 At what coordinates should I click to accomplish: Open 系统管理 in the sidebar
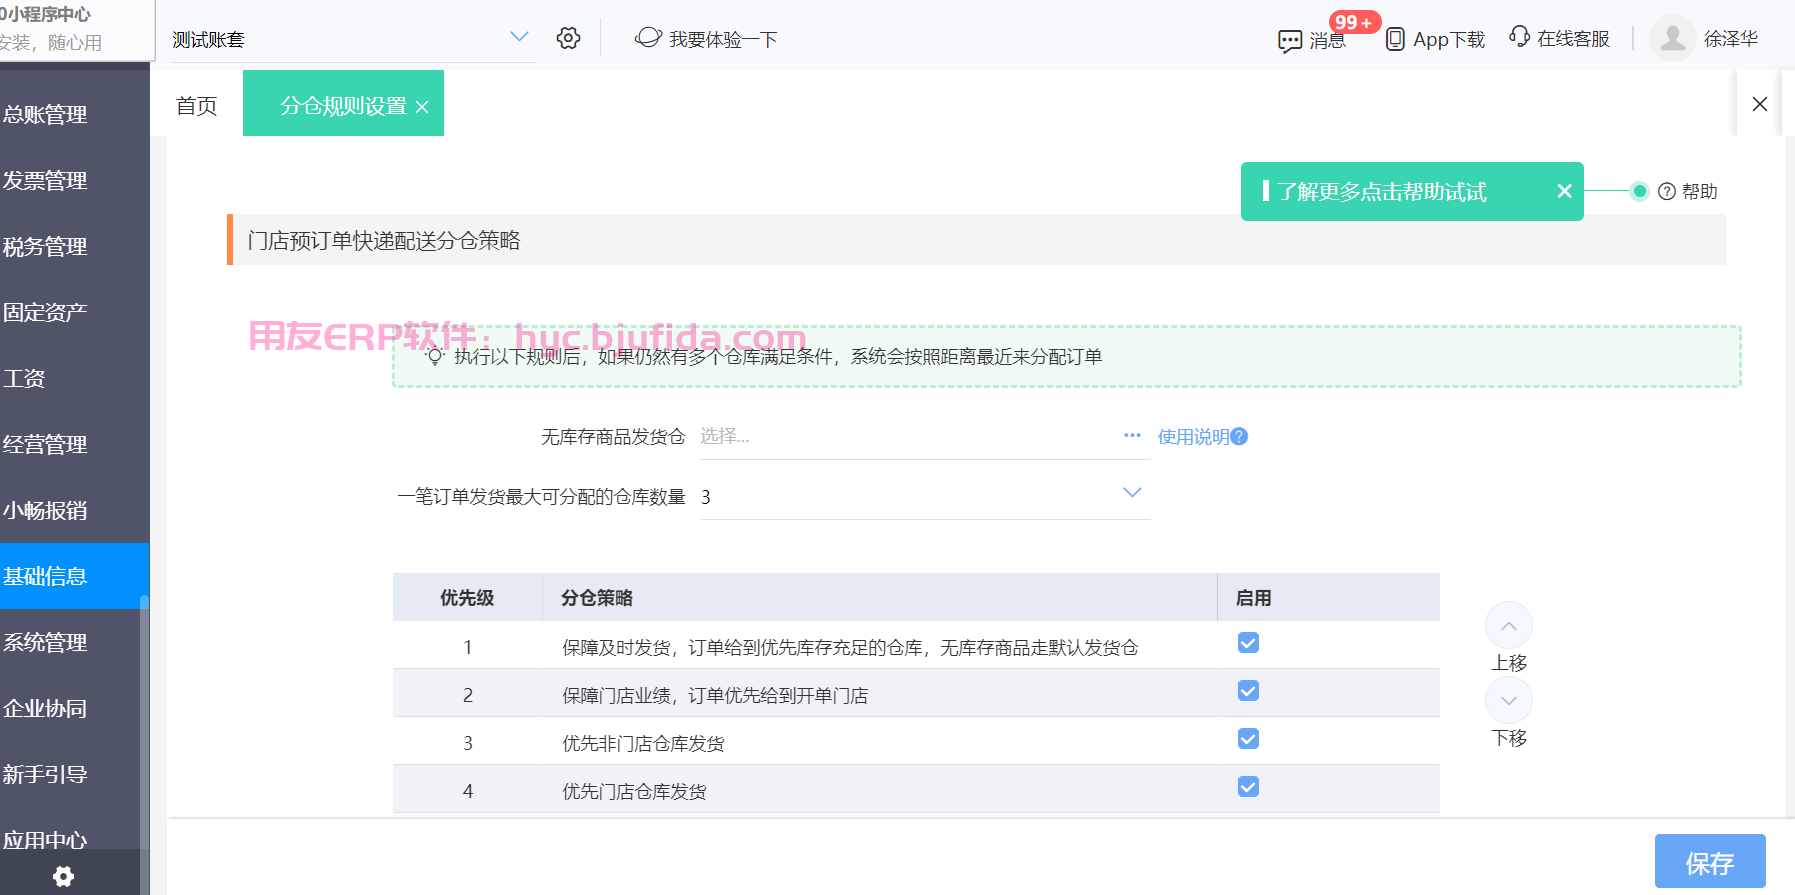point(75,642)
